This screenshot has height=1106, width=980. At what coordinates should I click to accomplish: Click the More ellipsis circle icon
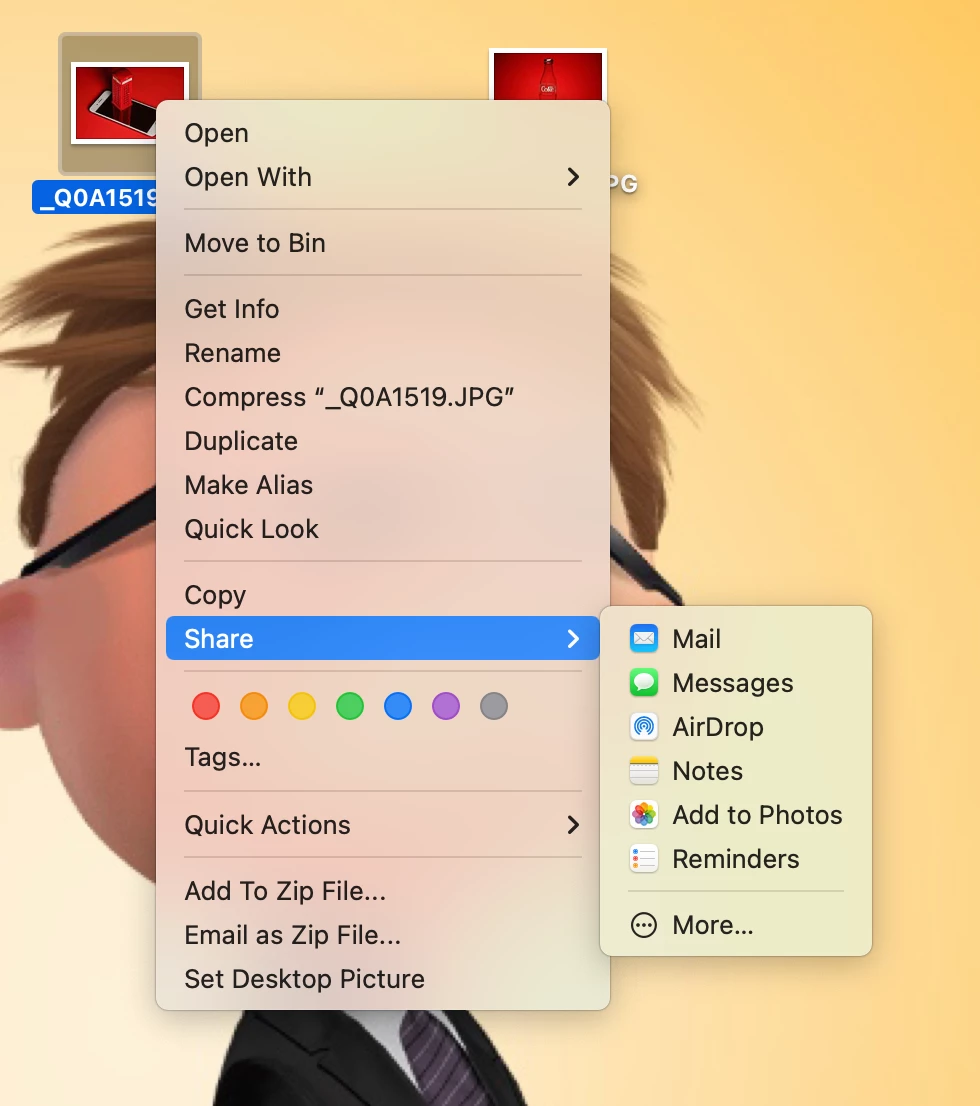pos(643,925)
